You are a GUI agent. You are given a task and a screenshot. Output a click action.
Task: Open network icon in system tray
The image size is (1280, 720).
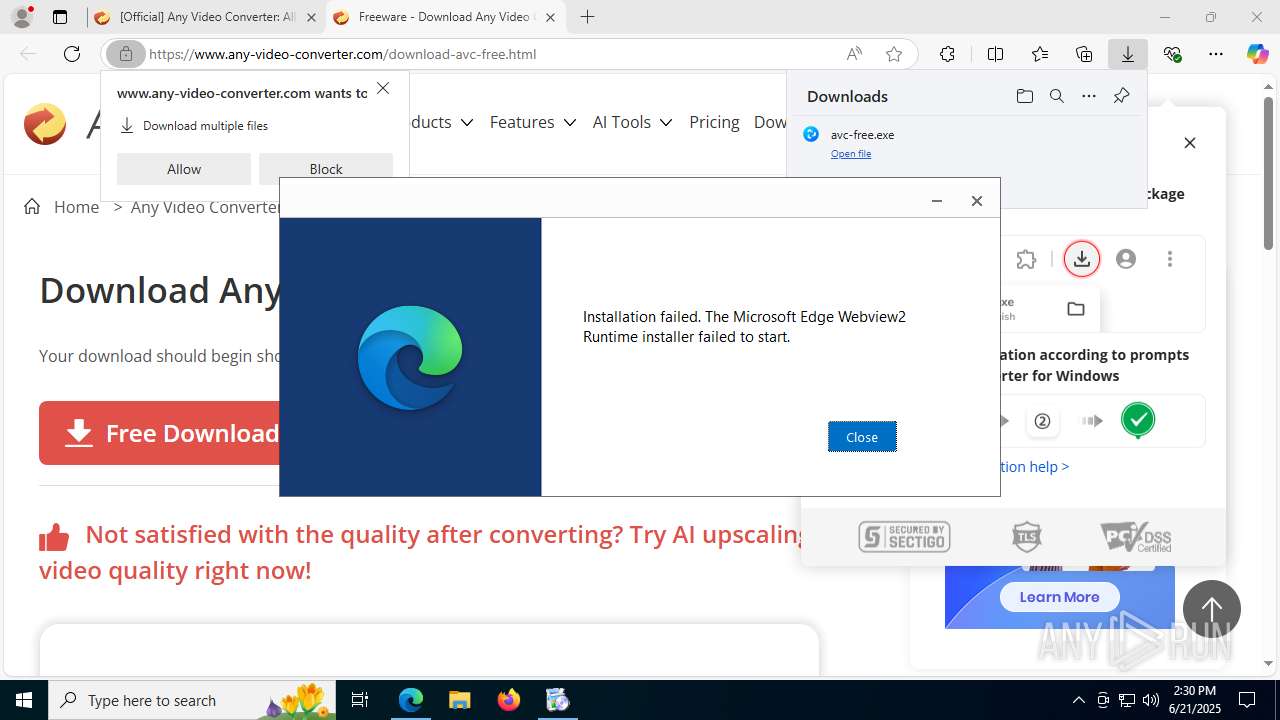click(1127, 700)
